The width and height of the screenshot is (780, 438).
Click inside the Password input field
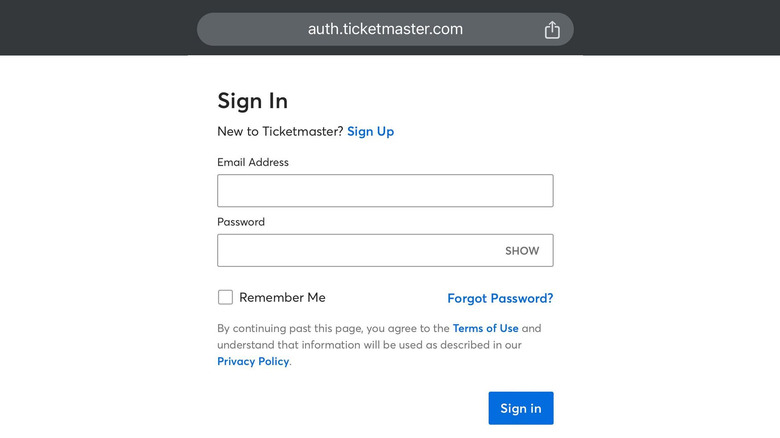point(355,251)
